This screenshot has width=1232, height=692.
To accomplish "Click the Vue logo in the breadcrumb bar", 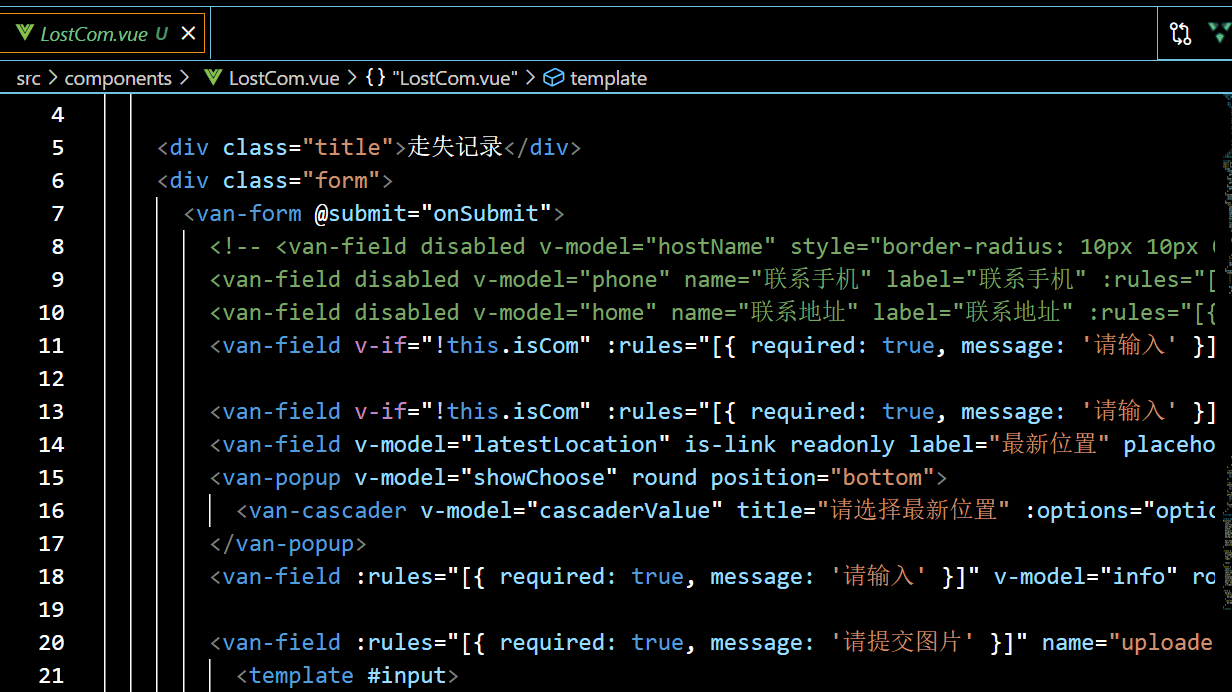I will [212, 78].
